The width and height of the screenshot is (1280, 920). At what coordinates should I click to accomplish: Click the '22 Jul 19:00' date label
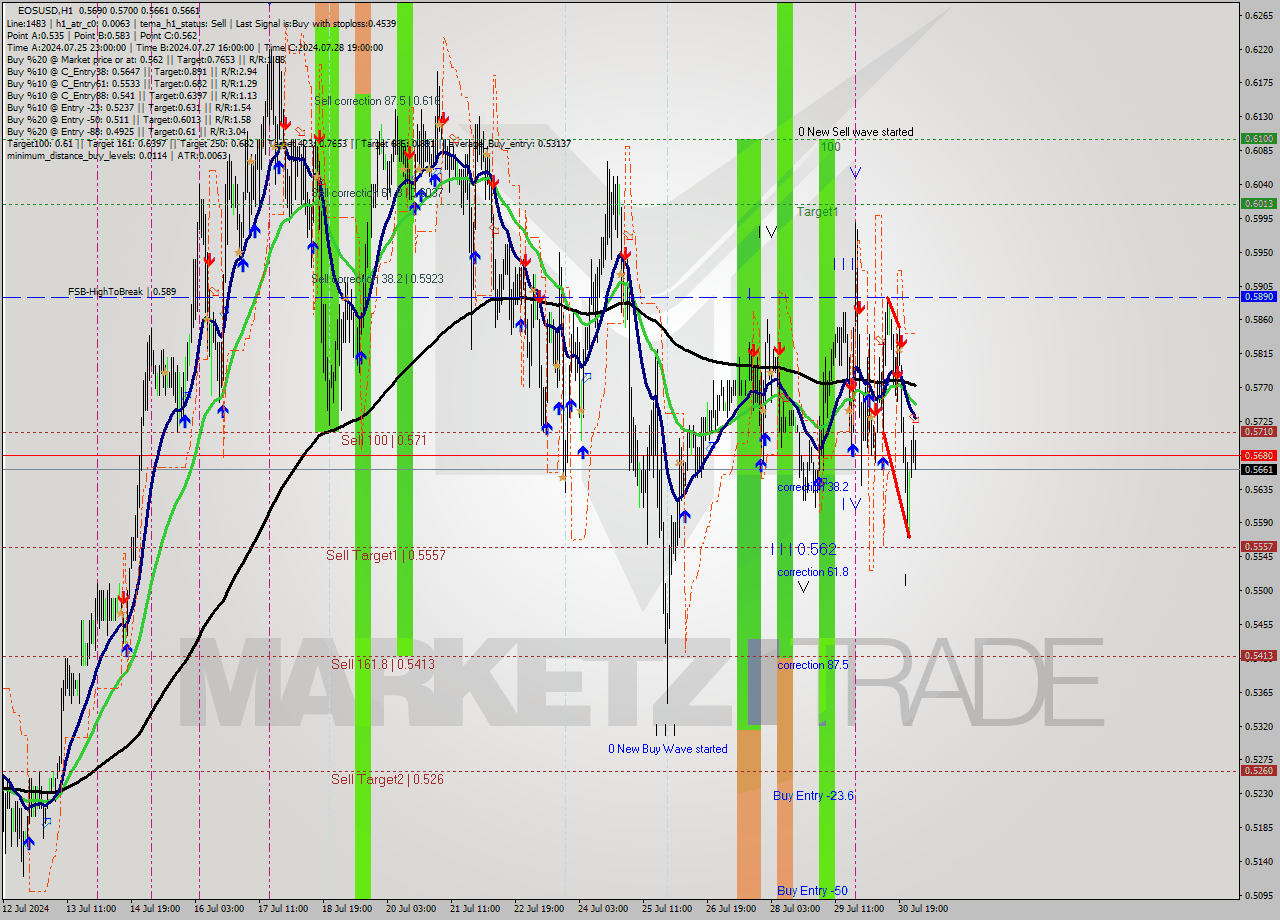[539, 909]
